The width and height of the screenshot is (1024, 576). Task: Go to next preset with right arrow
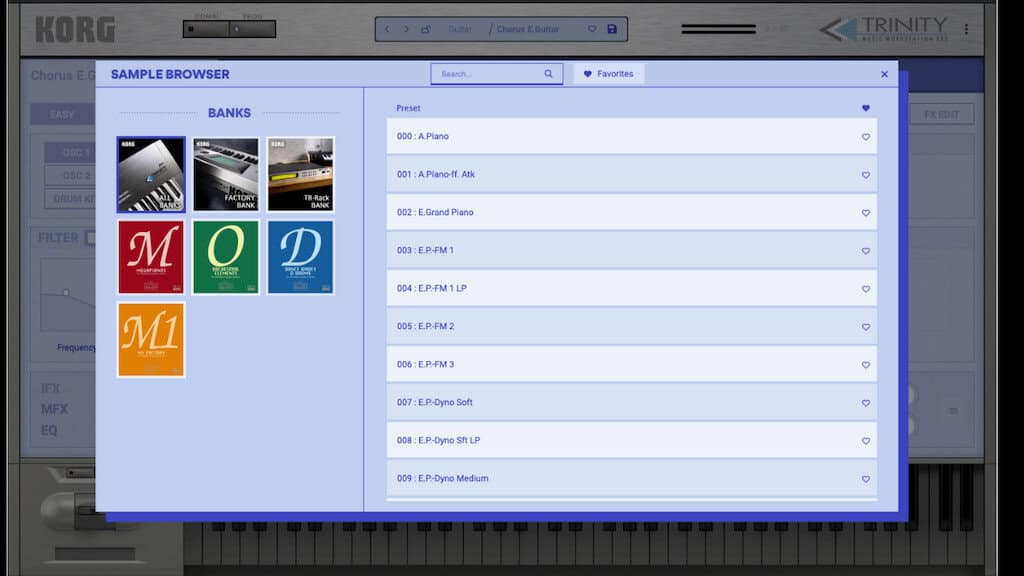coord(405,29)
